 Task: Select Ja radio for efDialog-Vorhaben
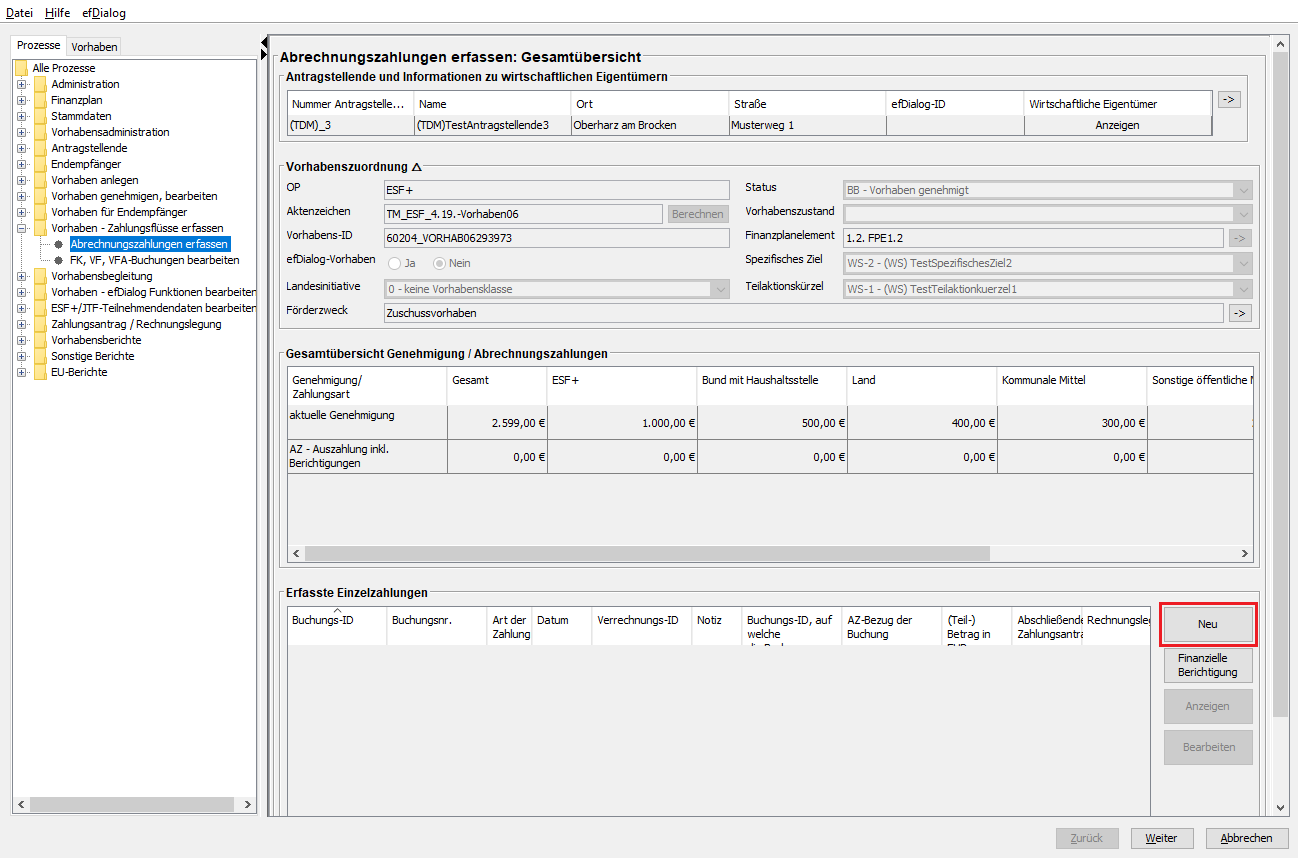tap(395, 263)
